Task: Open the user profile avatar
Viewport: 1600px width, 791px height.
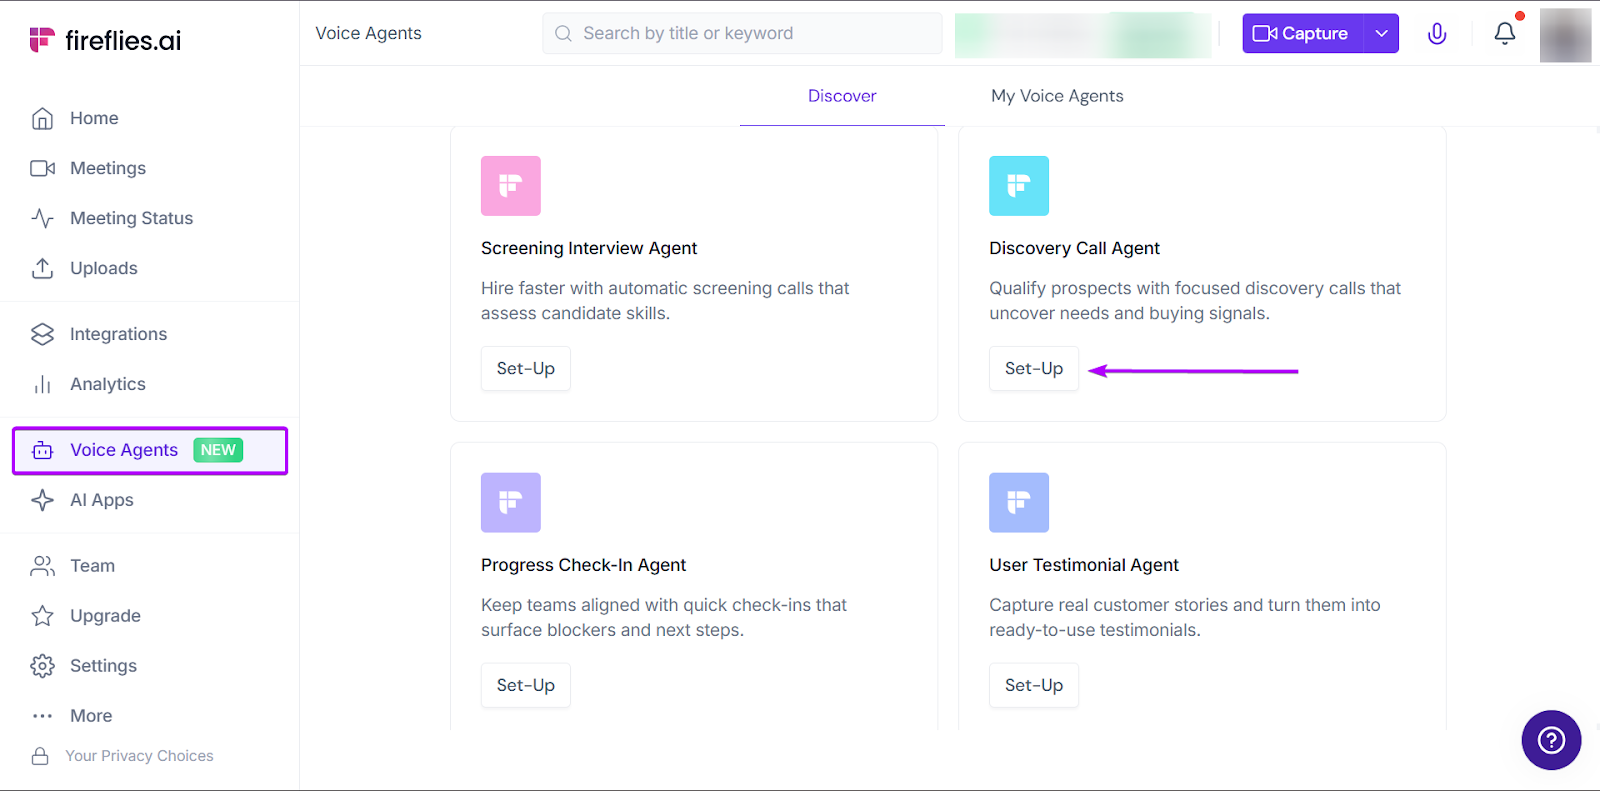Action: pyautogui.click(x=1565, y=35)
